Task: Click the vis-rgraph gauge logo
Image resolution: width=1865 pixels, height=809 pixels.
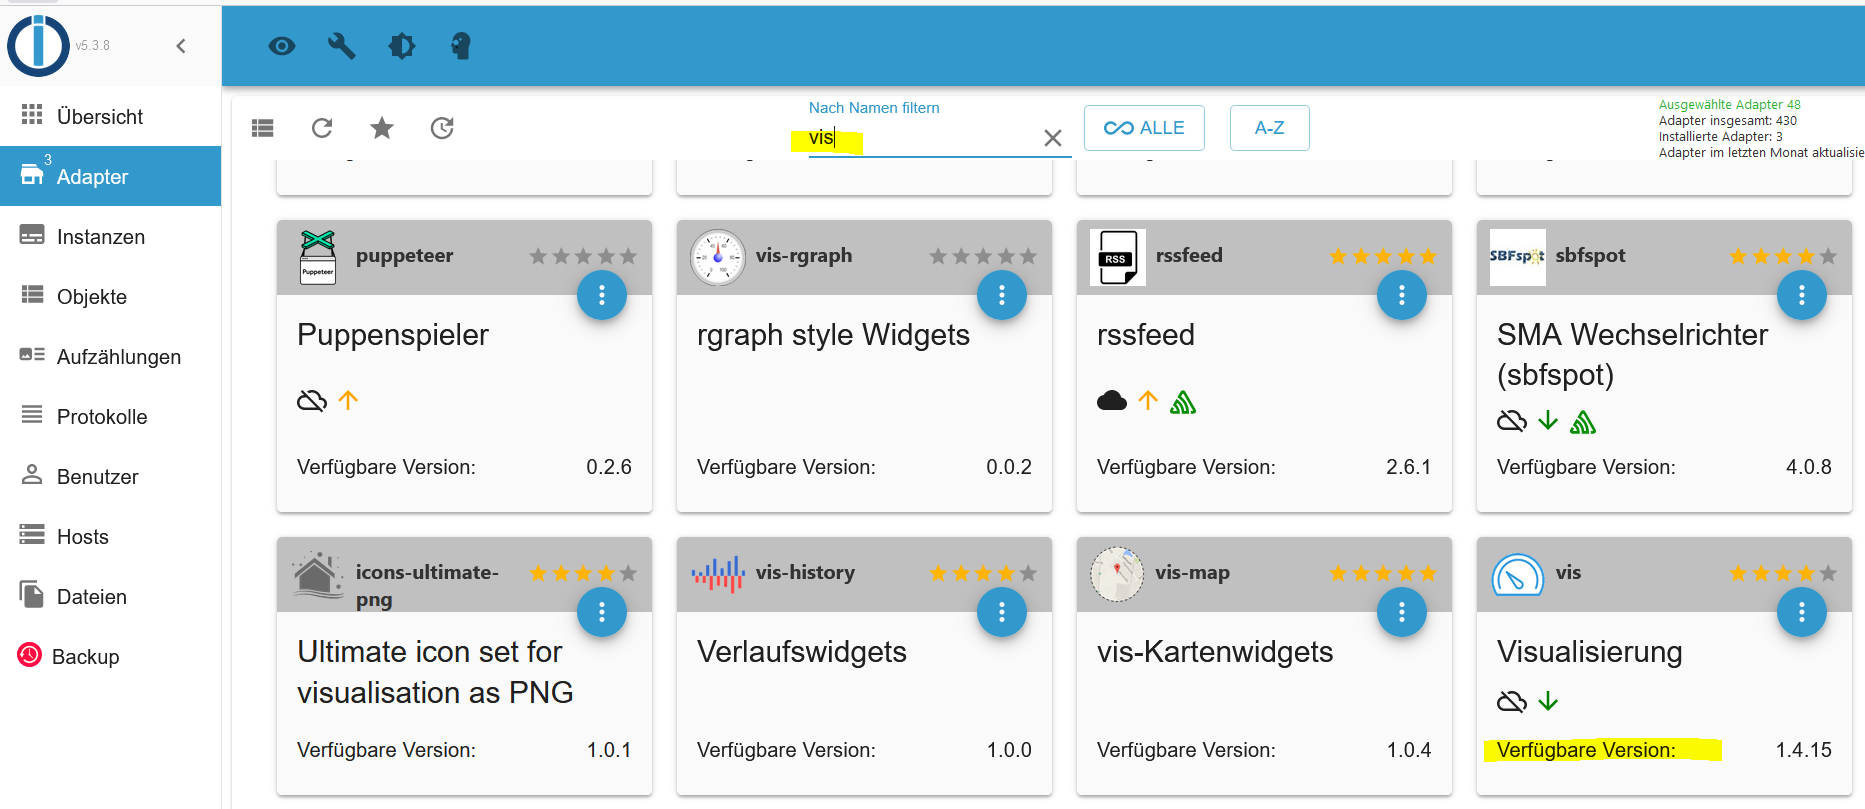Action: [718, 257]
